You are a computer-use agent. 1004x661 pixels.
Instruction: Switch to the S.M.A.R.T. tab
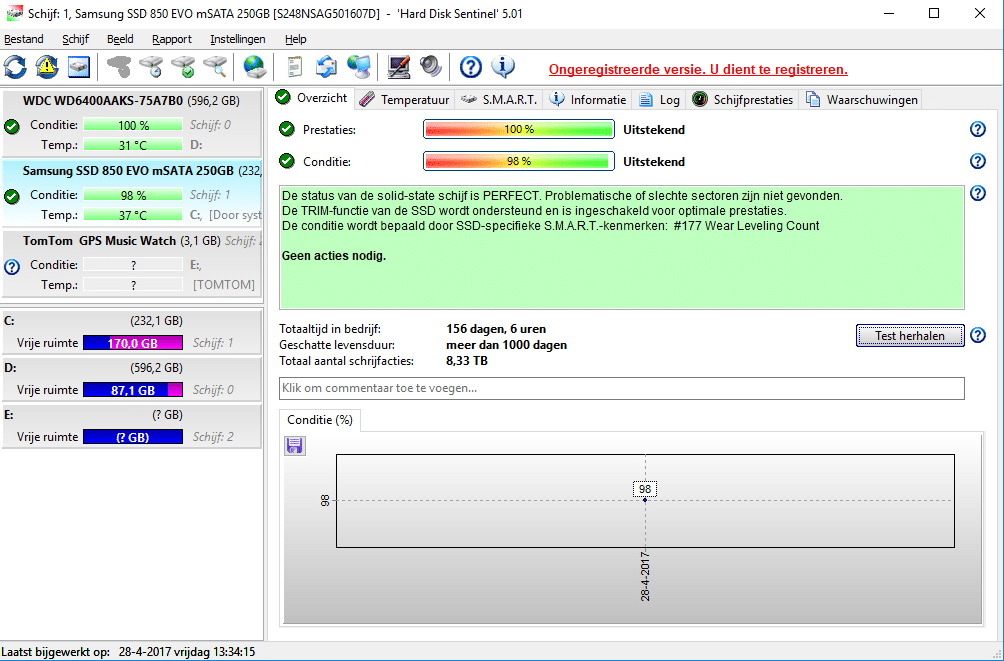[499, 99]
